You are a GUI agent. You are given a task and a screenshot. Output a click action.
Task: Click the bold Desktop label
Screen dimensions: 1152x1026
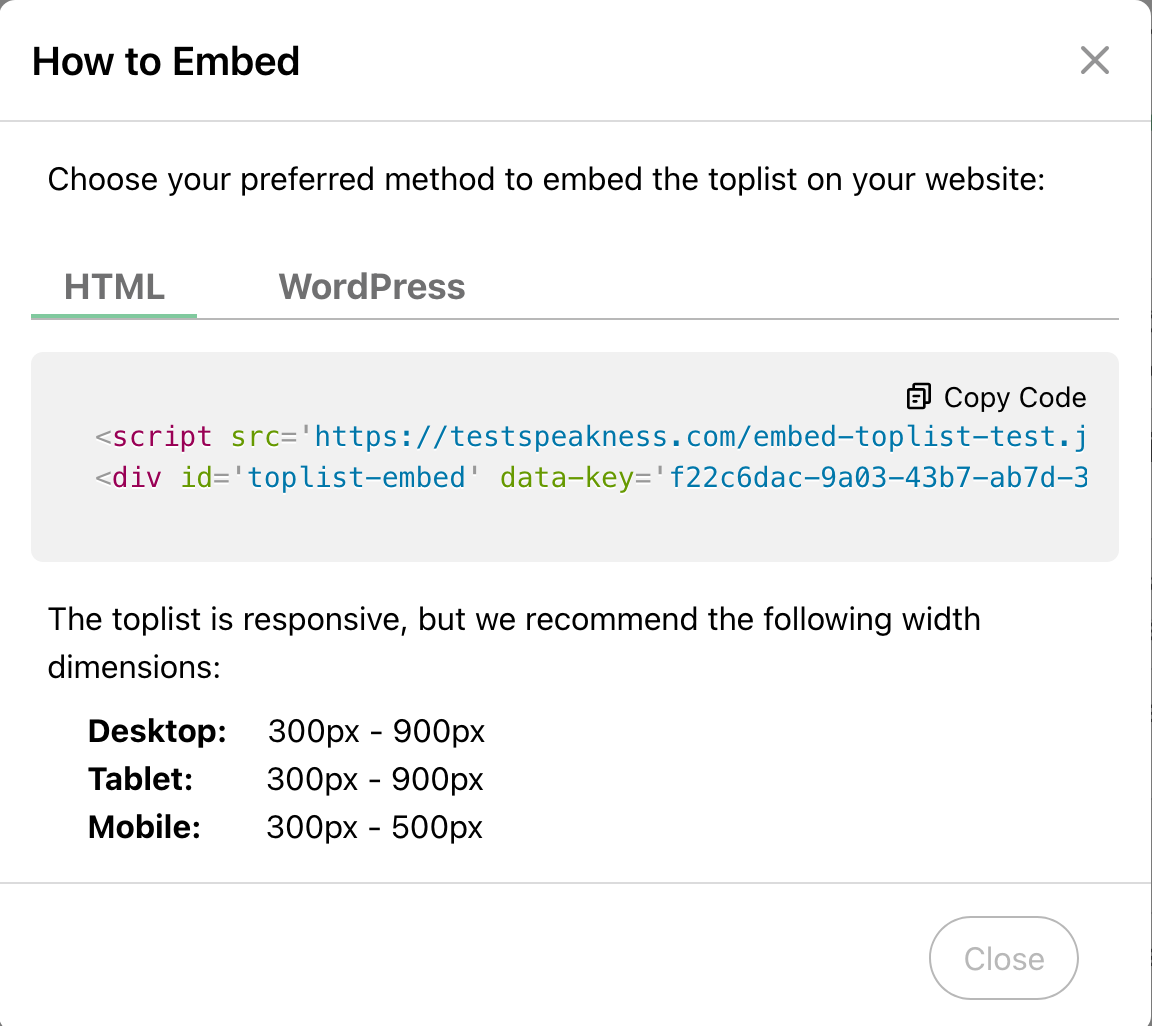coord(158,731)
